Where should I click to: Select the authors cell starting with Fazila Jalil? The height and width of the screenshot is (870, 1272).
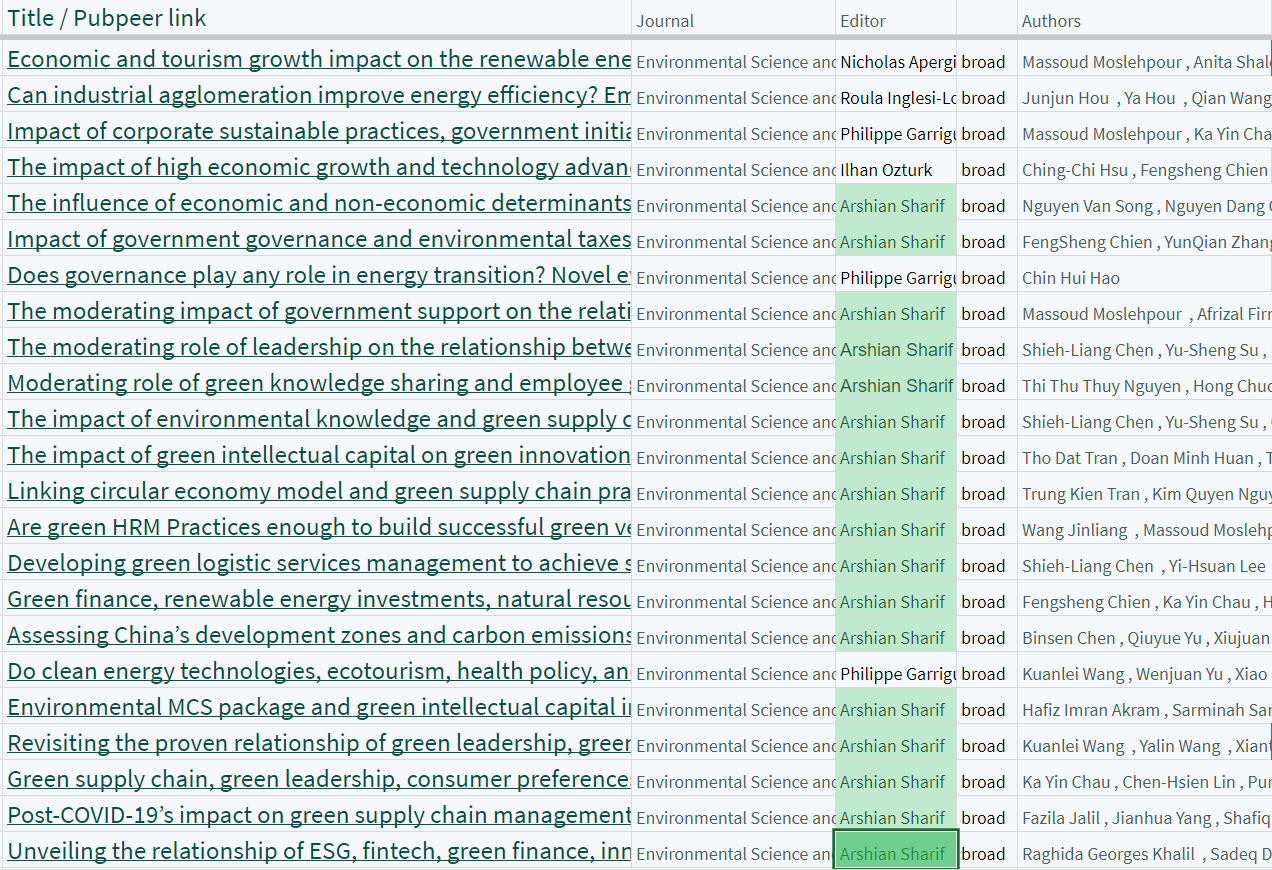(1144, 818)
